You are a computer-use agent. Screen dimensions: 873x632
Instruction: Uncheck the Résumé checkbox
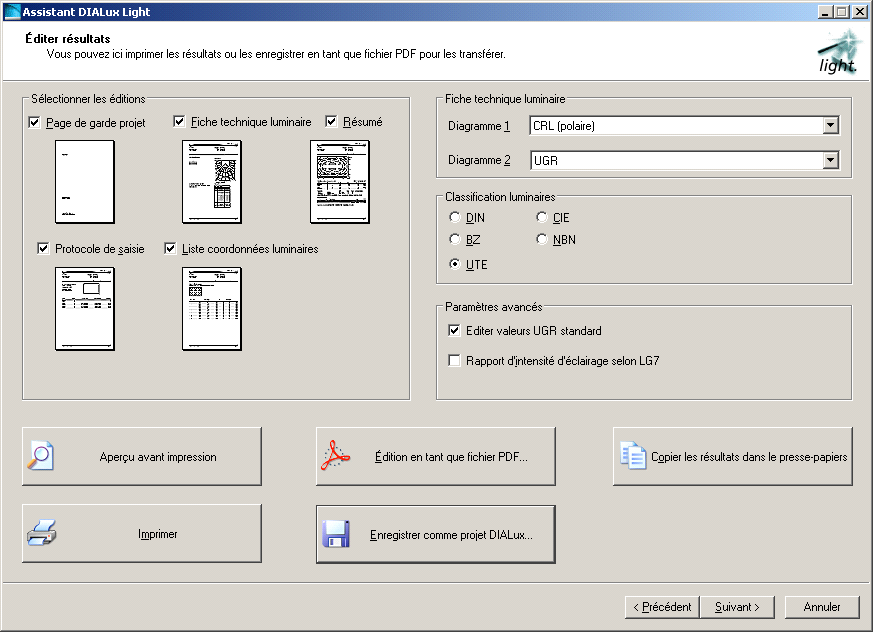click(331, 121)
